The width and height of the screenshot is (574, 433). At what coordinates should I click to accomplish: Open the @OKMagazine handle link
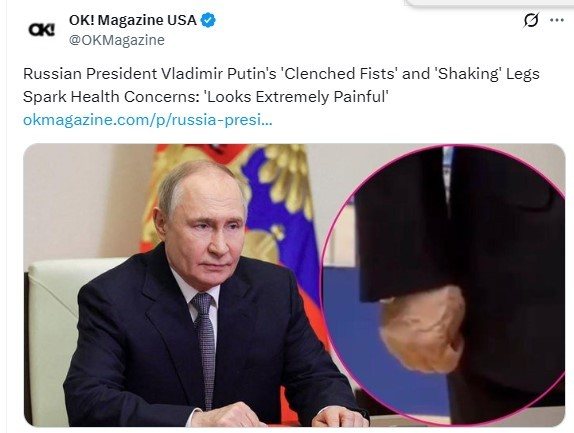tap(117, 40)
